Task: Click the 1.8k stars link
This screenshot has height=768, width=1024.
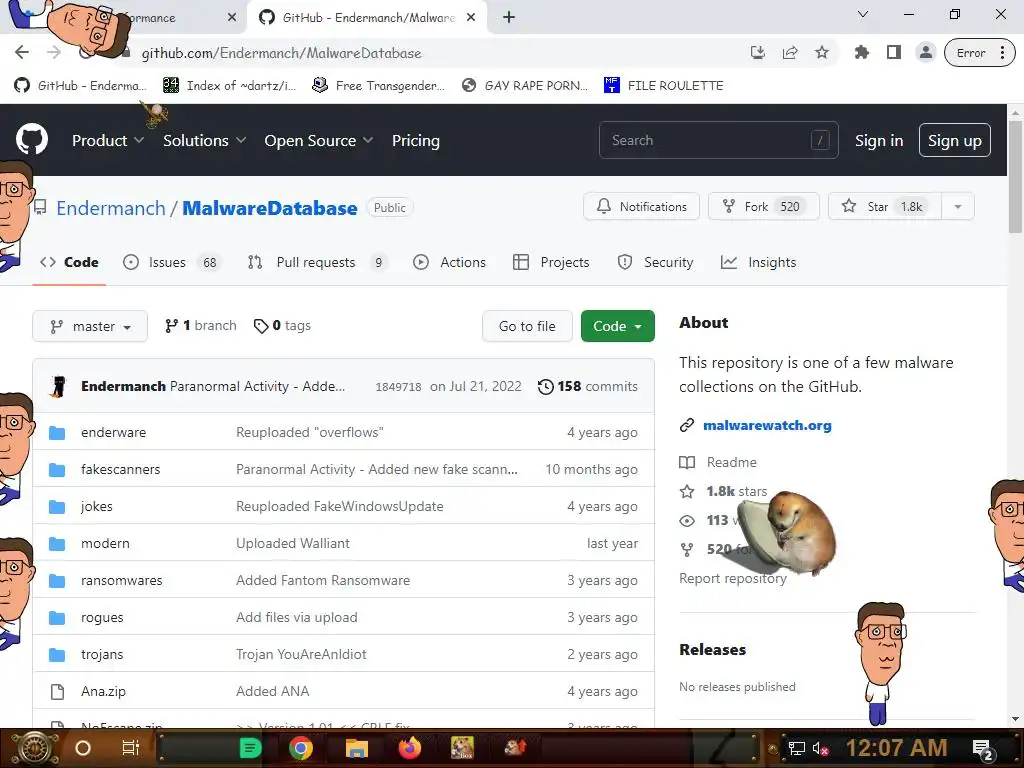Action: [737, 491]
